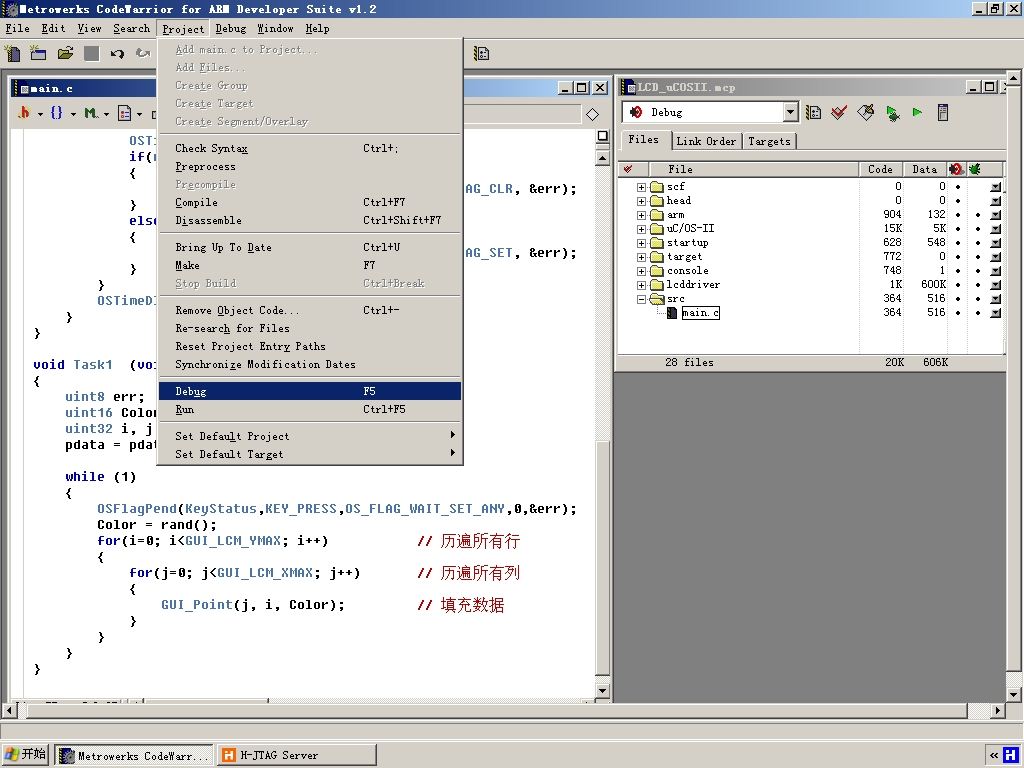Expand the arm folder
This screenshot has width=1024, height=768.
point(641,216)
